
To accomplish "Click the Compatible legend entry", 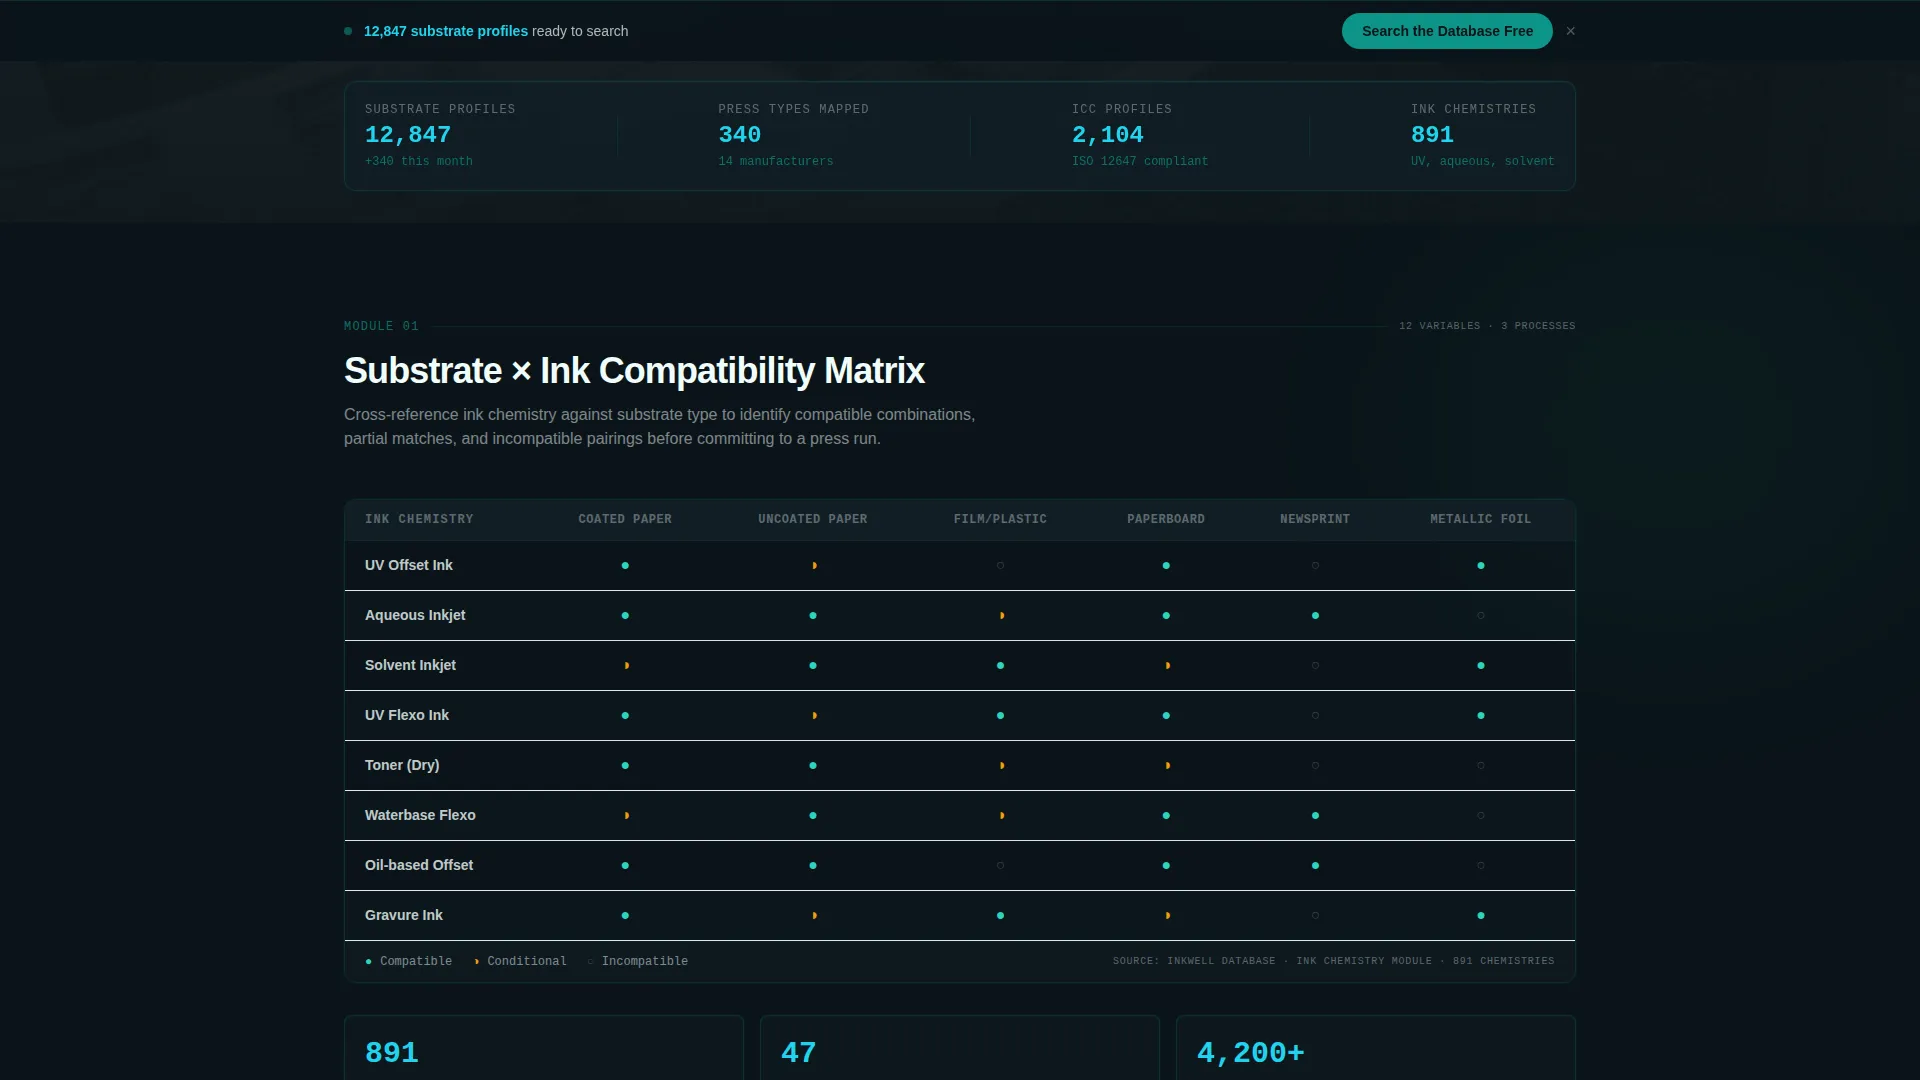I will 409,961.
